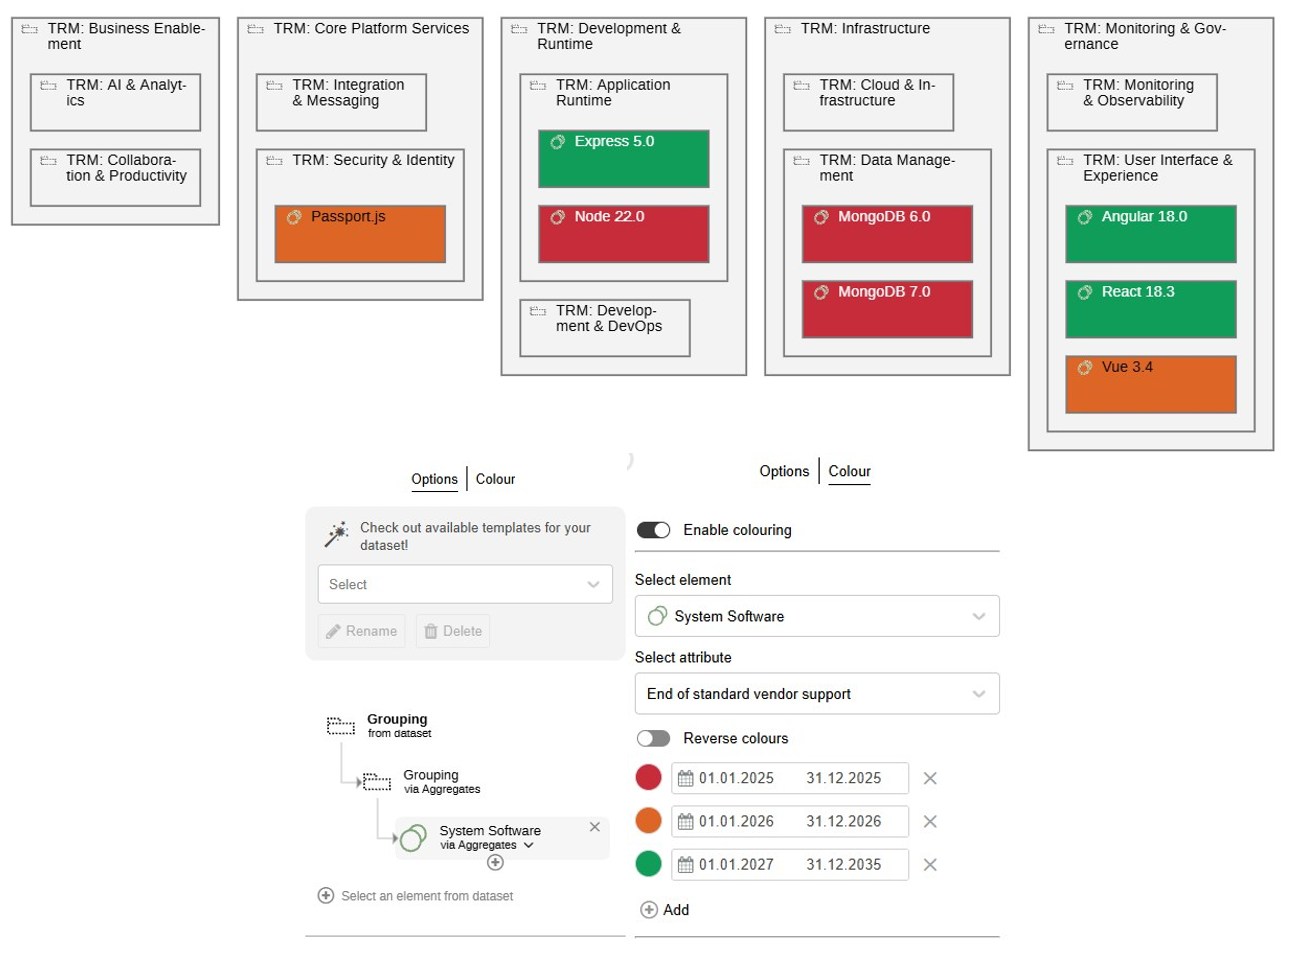Select the MongoDB 7.0 box
Viewport: 1309px width, 966px height.
coord(887,310)
